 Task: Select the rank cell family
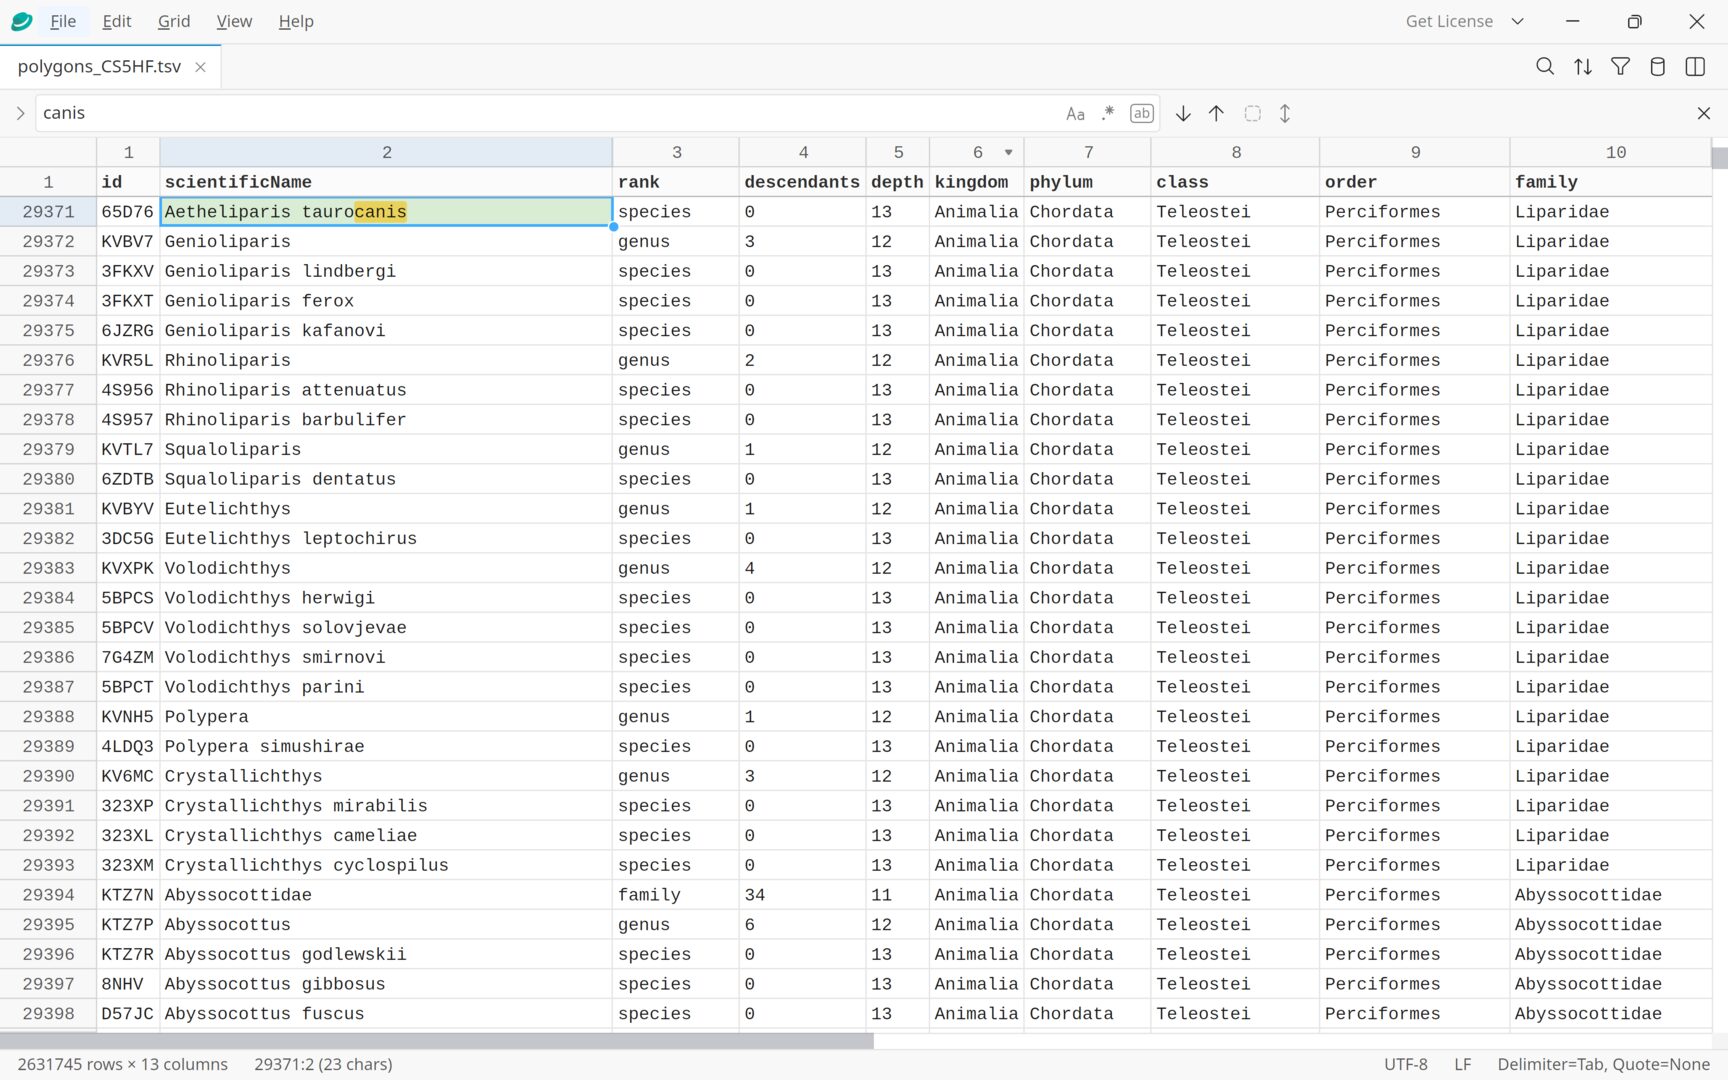(x=676, y=895)
